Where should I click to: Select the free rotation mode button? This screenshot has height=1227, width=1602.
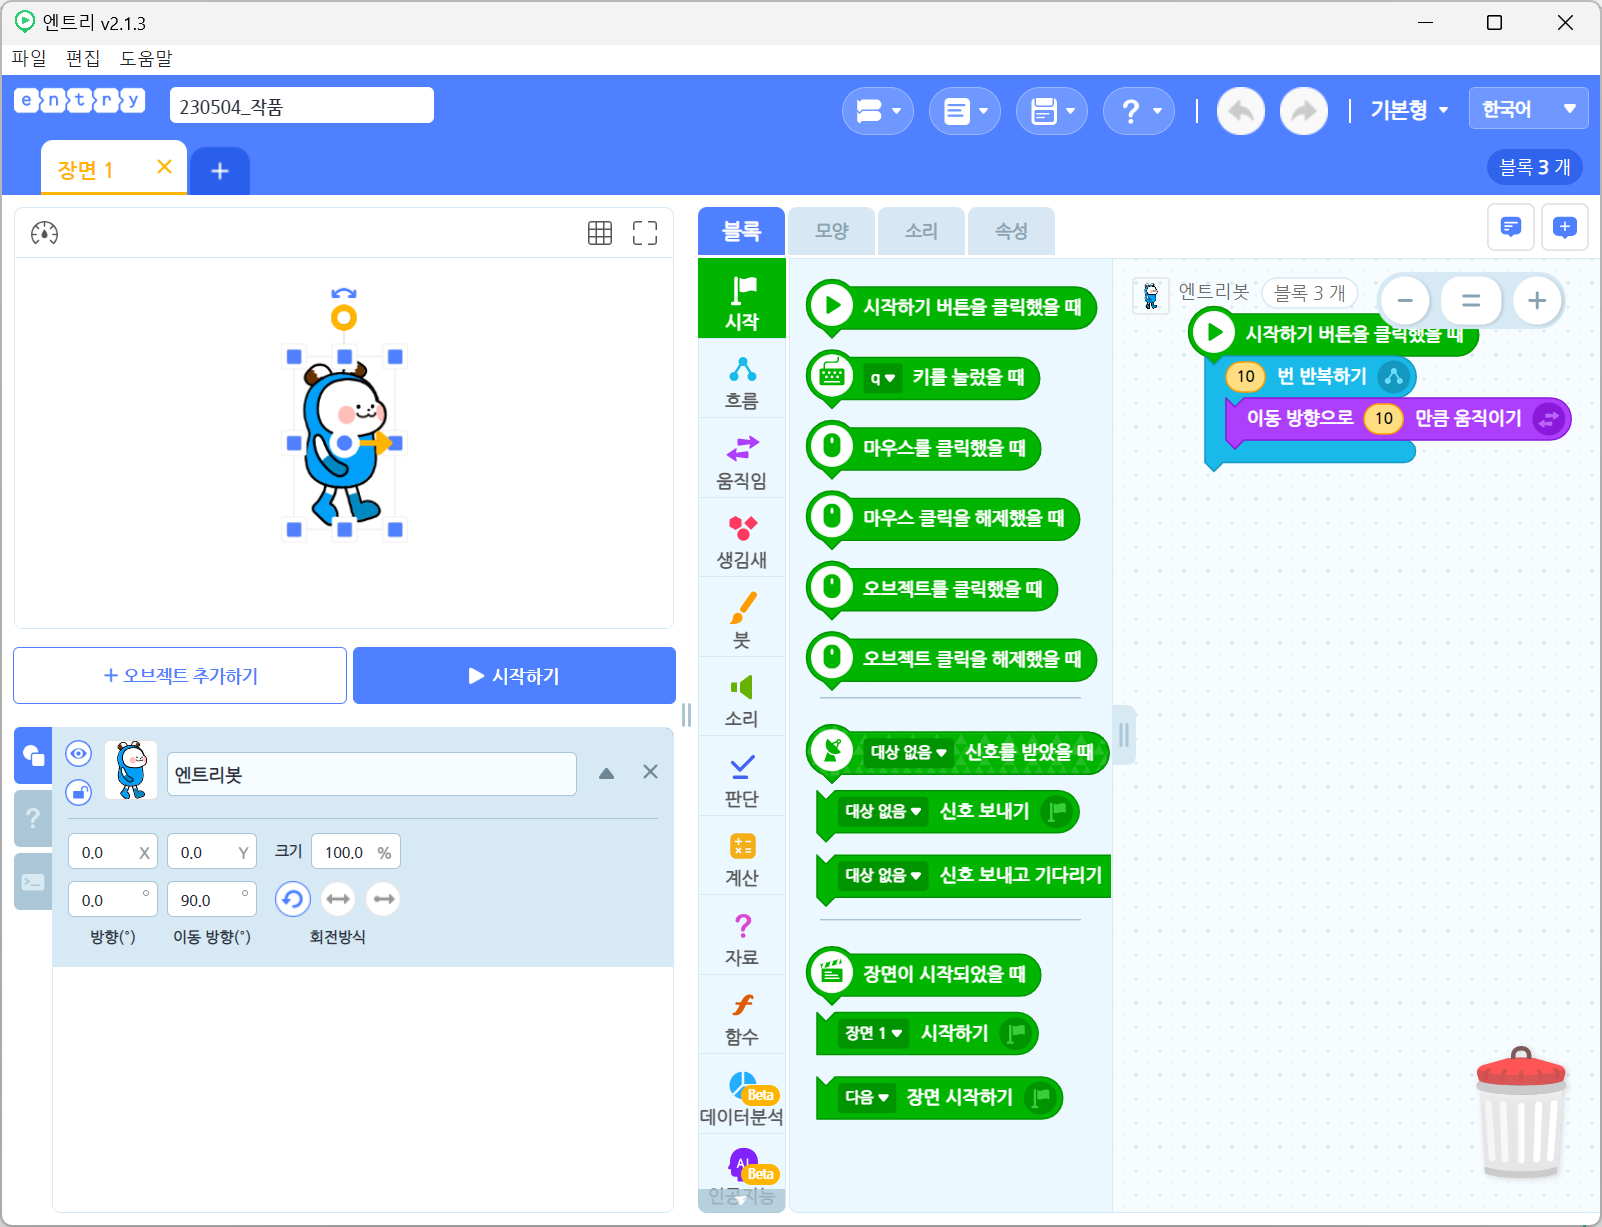[292, 899]
